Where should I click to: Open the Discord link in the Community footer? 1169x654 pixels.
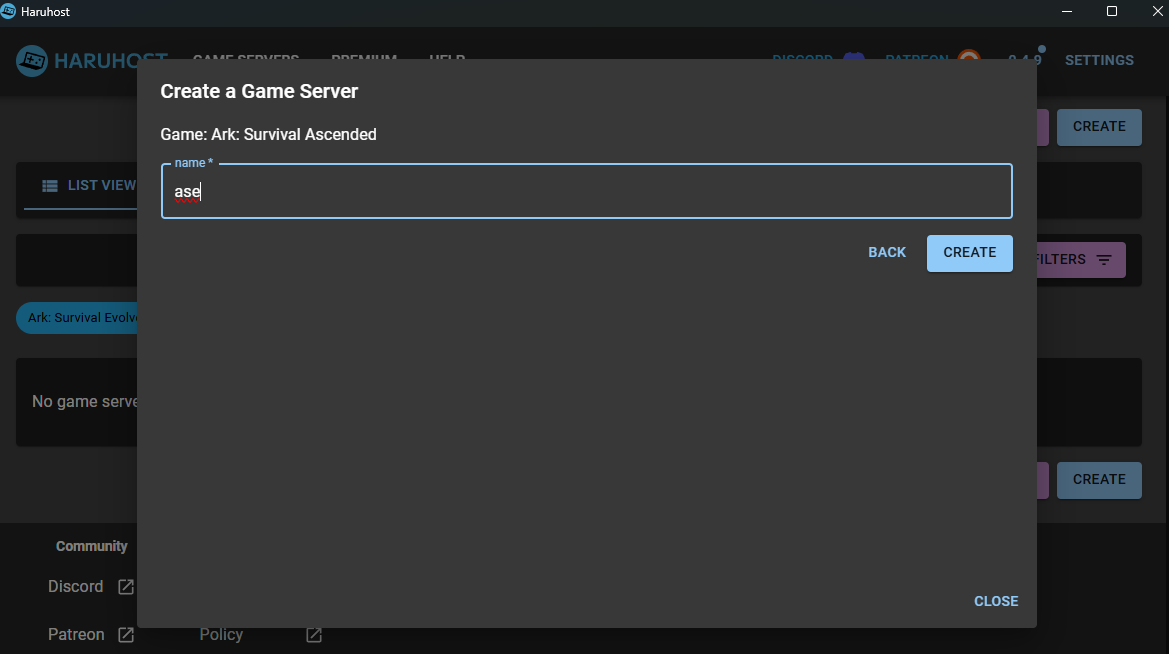(x=75, y=587)
